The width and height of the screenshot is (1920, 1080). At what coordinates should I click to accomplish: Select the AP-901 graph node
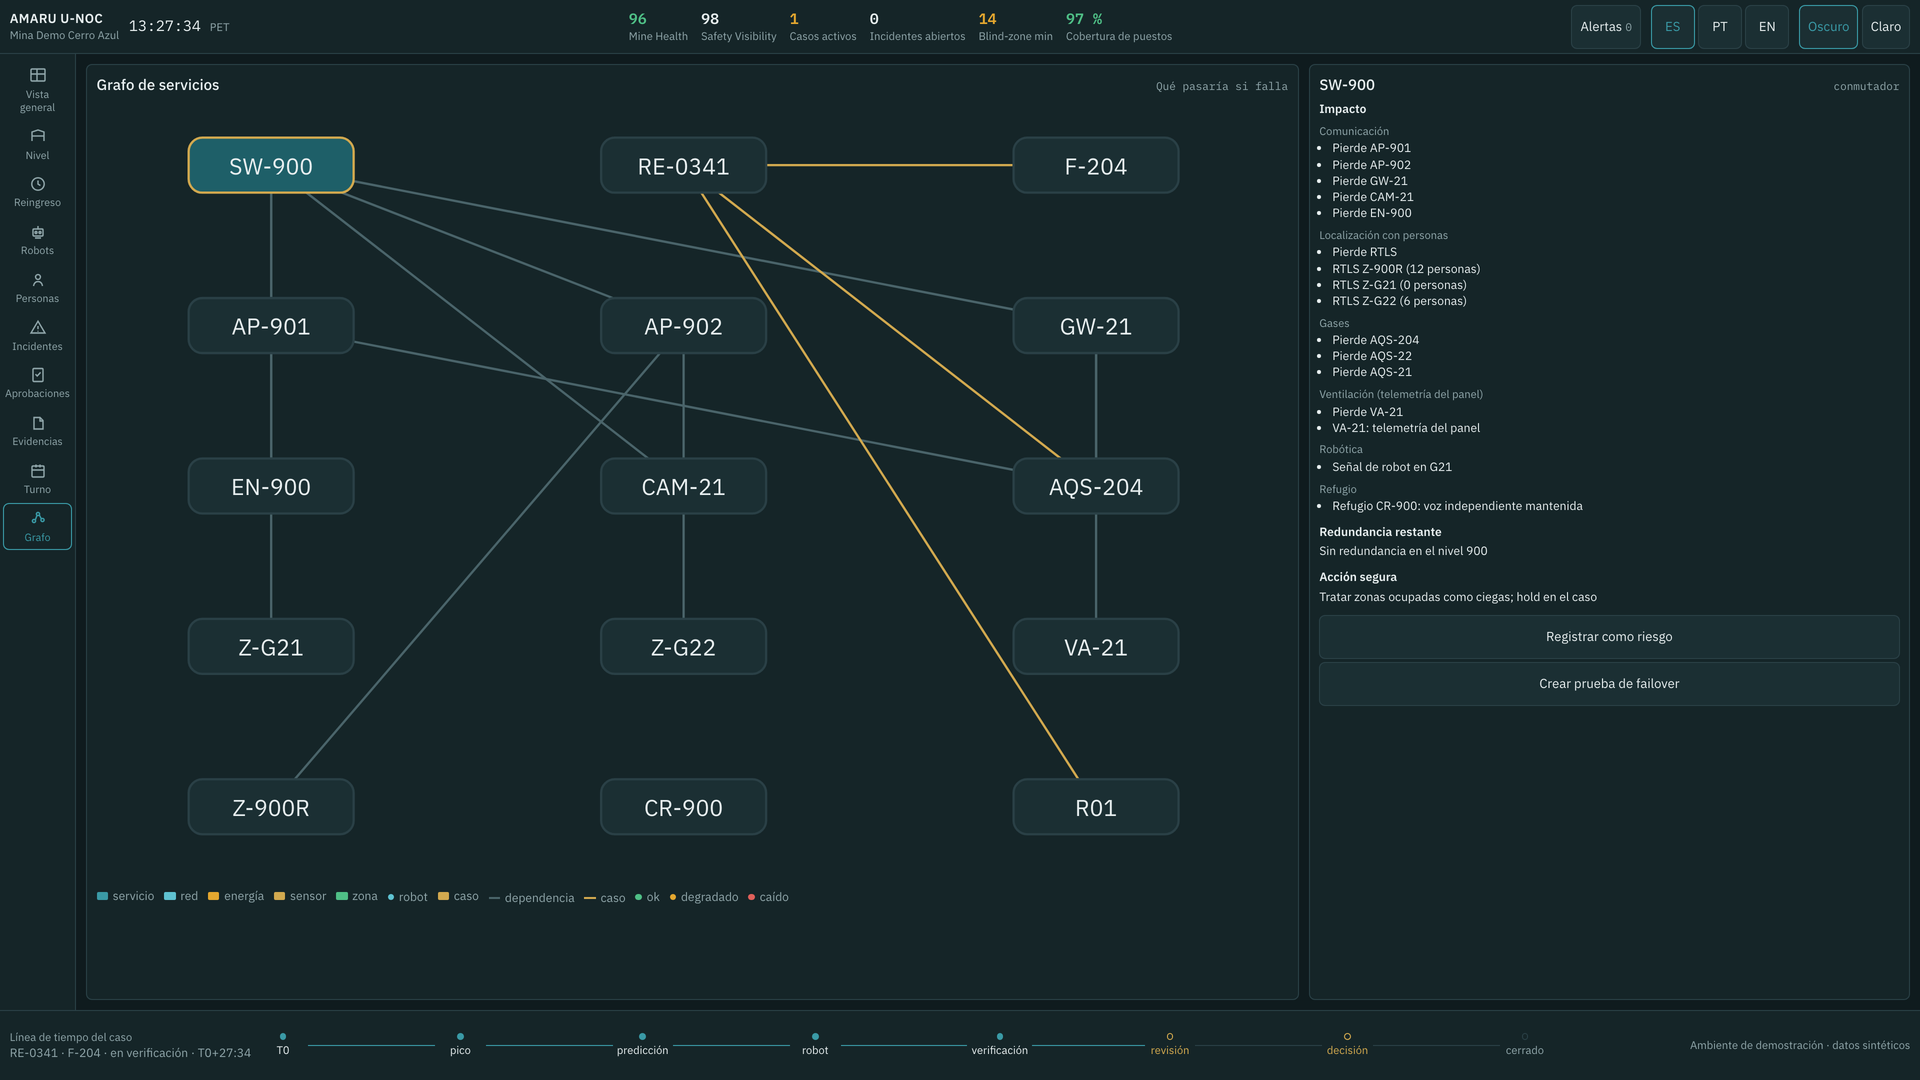[271, 326]
